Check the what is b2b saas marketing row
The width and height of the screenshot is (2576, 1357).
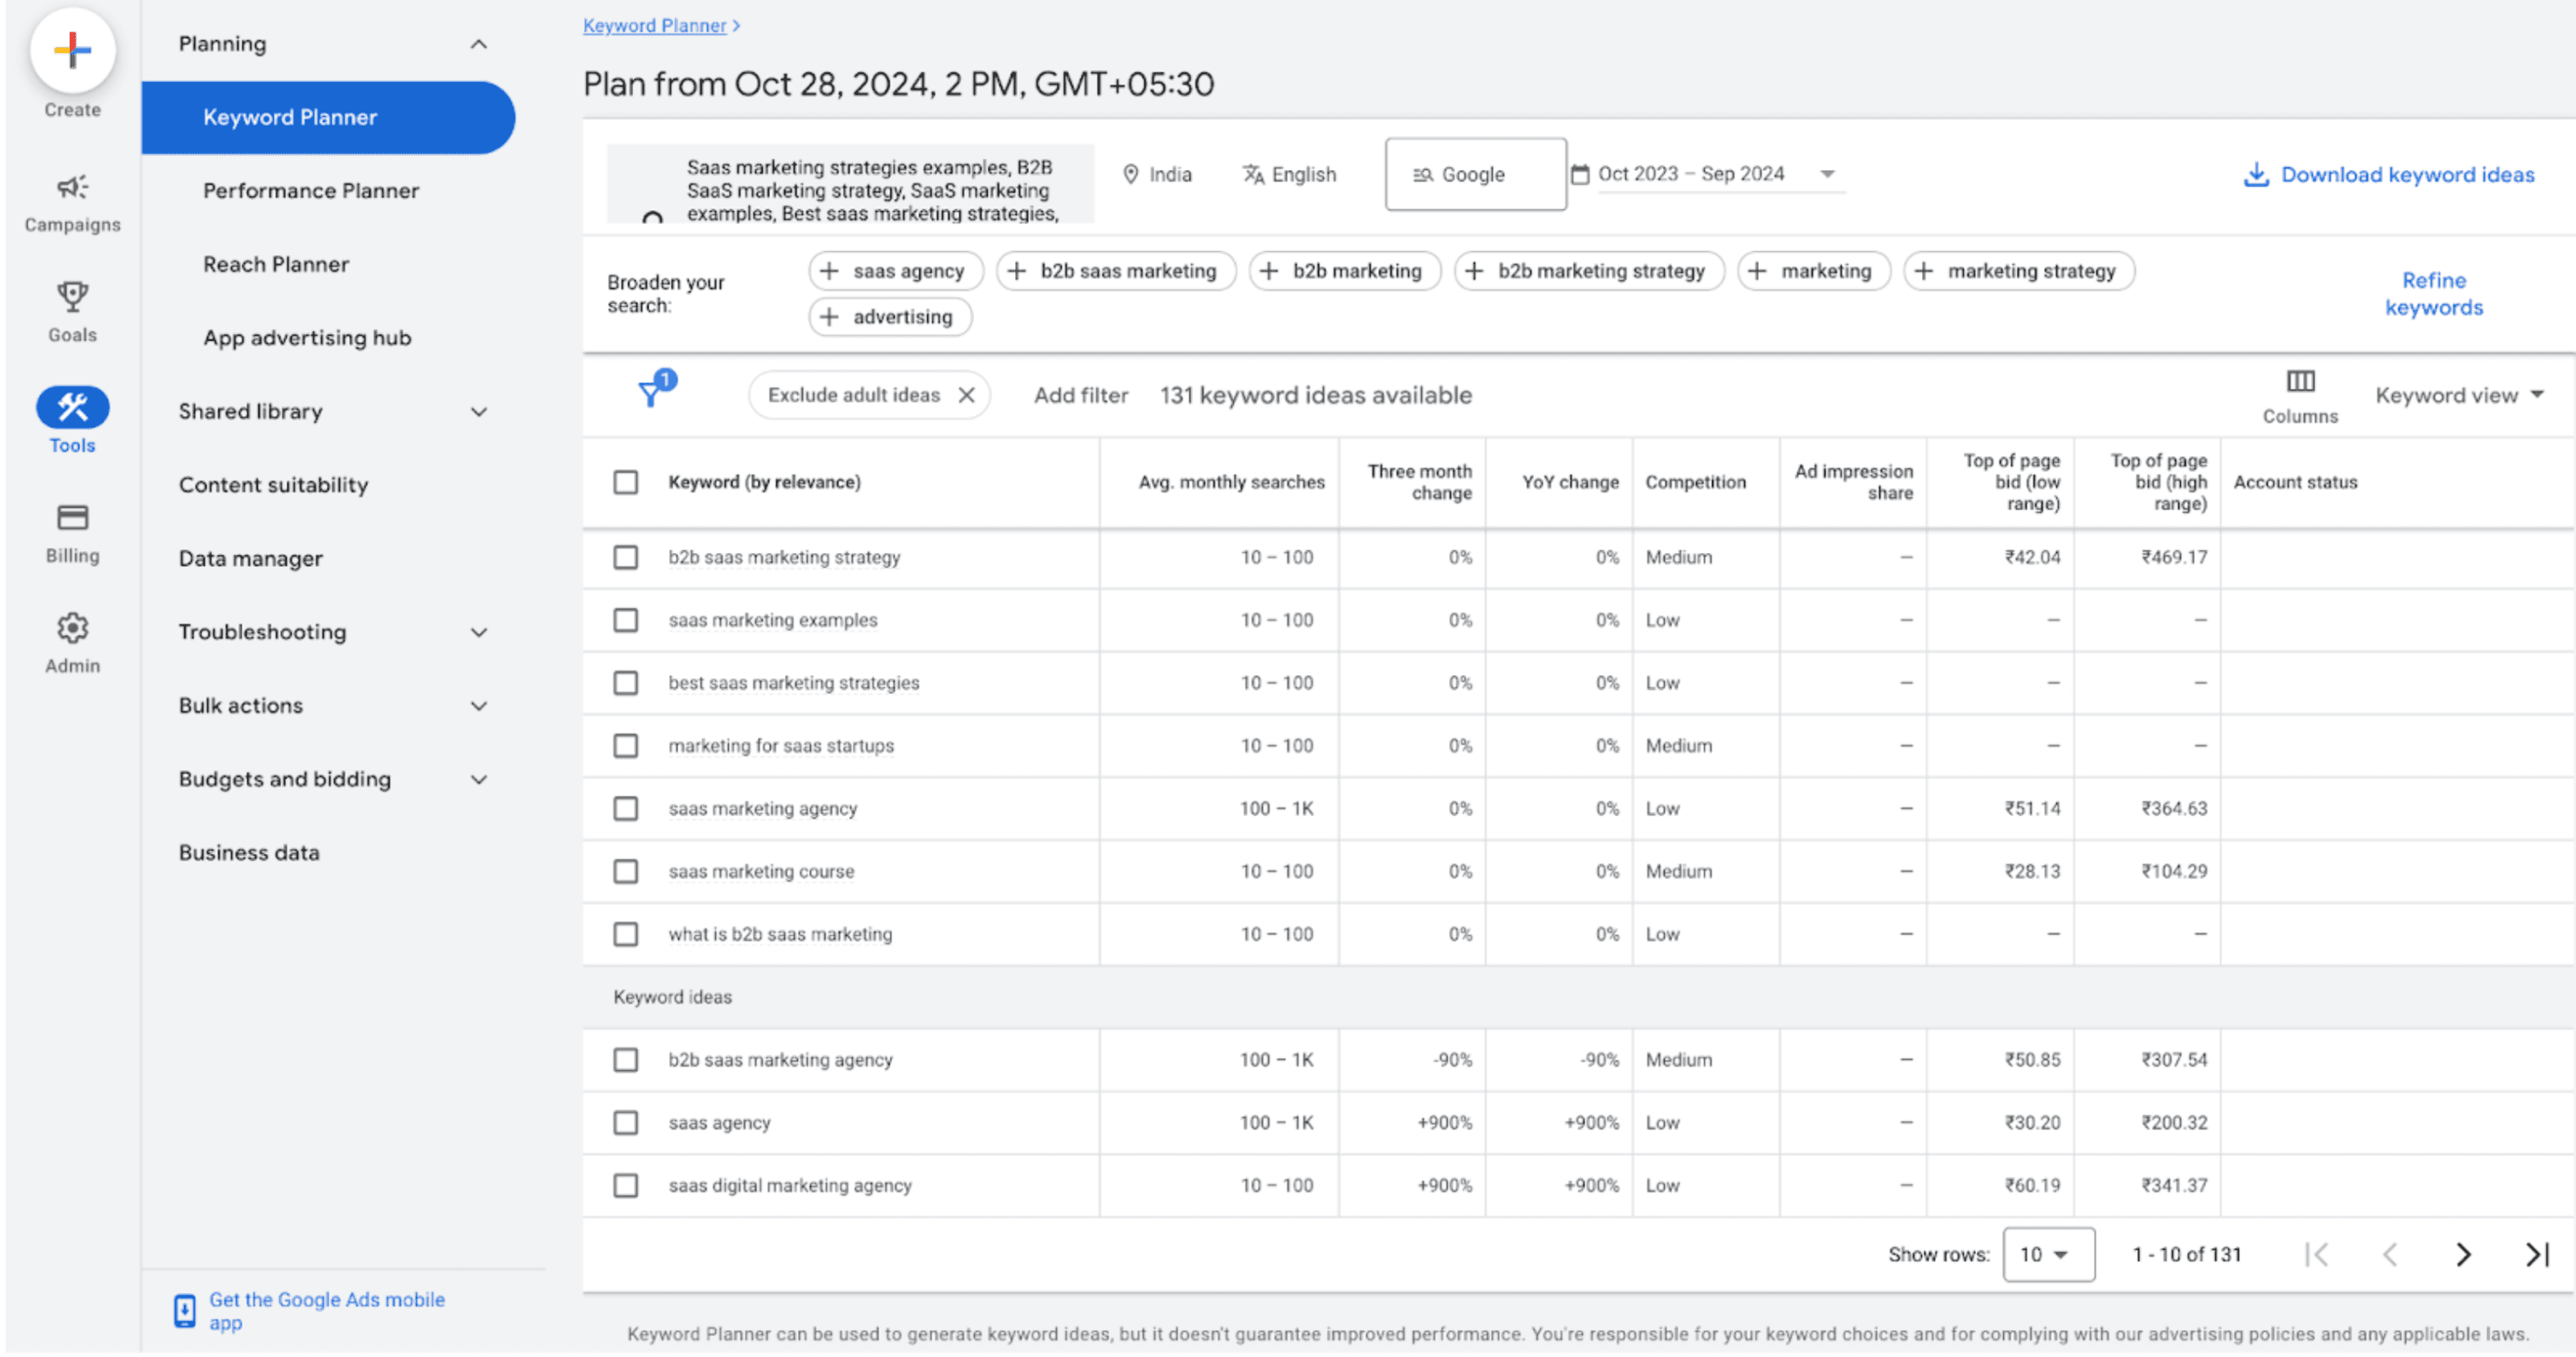pos(626,934)
